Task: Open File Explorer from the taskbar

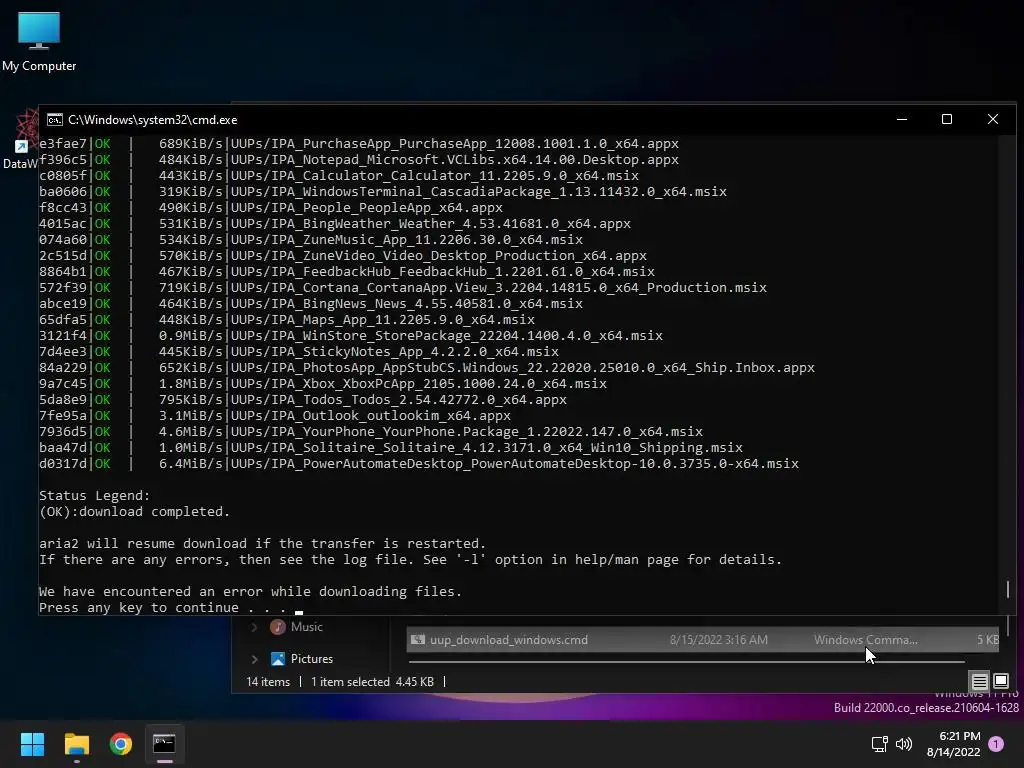Action: pos(76,744)
